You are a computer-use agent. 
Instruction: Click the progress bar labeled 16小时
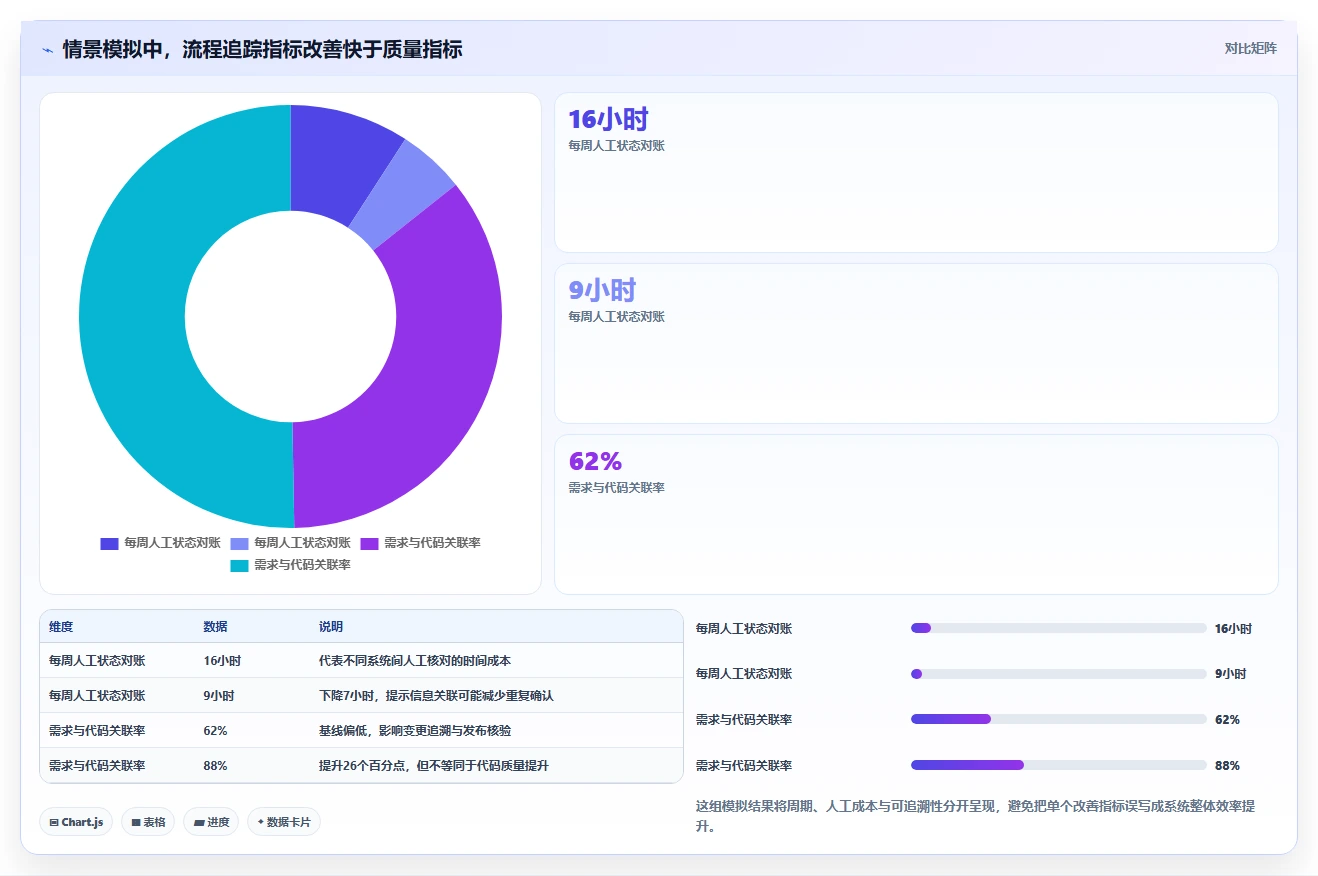coord(1059,628)
